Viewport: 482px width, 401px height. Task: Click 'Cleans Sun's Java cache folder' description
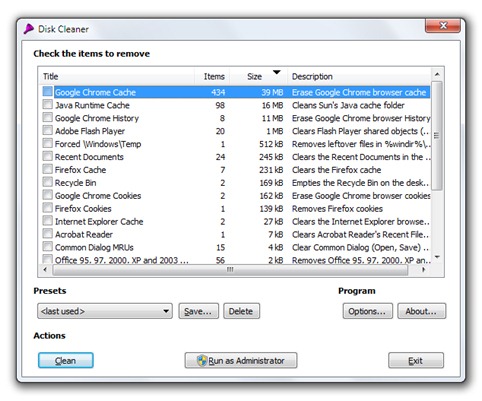[x=348, y=105]
